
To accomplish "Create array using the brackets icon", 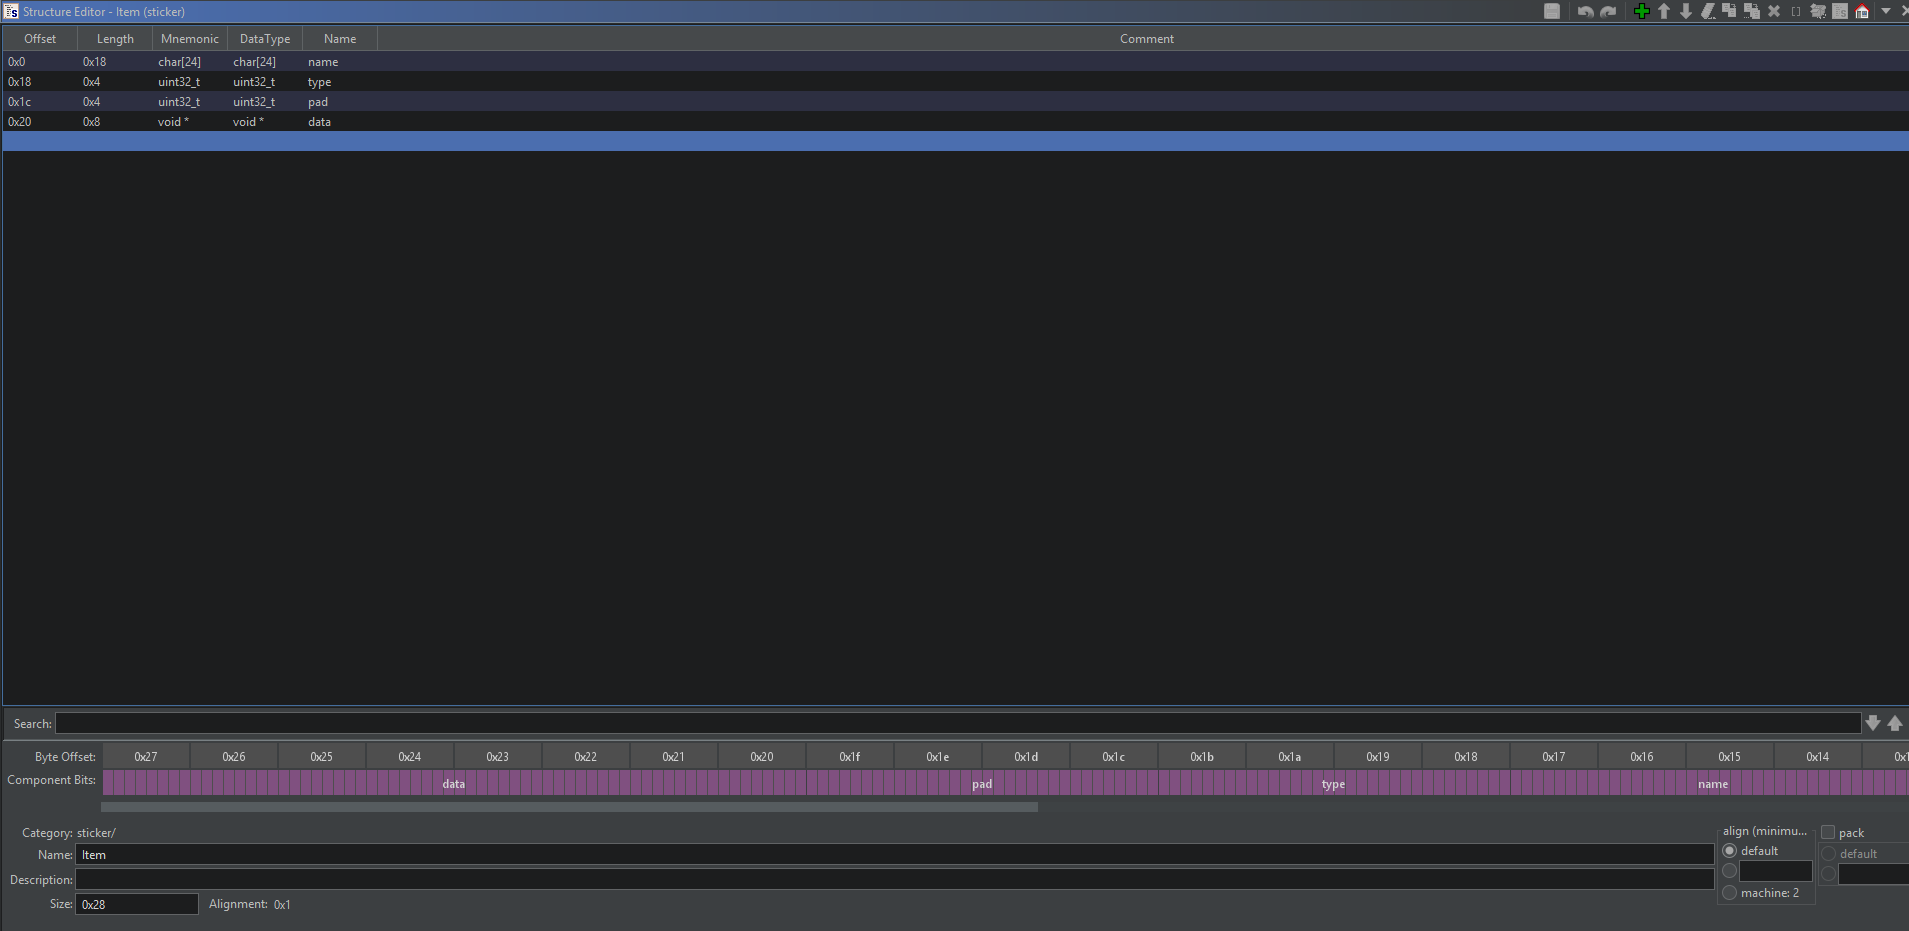I will click(x=1796, y=12).
